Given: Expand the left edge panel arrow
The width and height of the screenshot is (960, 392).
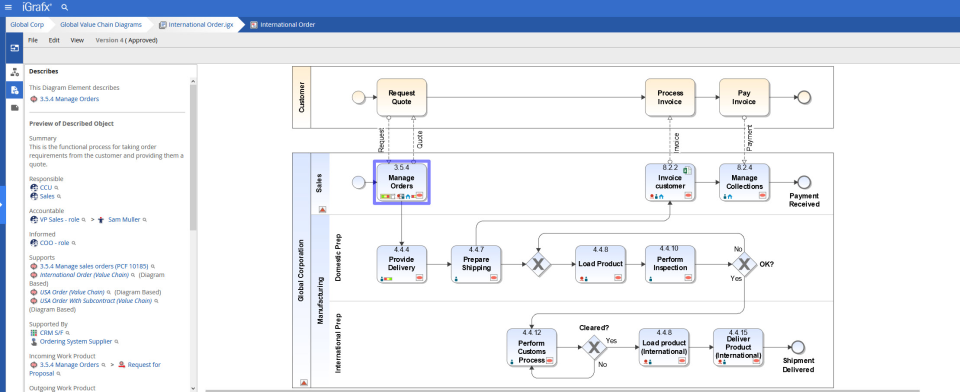Looking at the screenshot, I should point(2,204).
